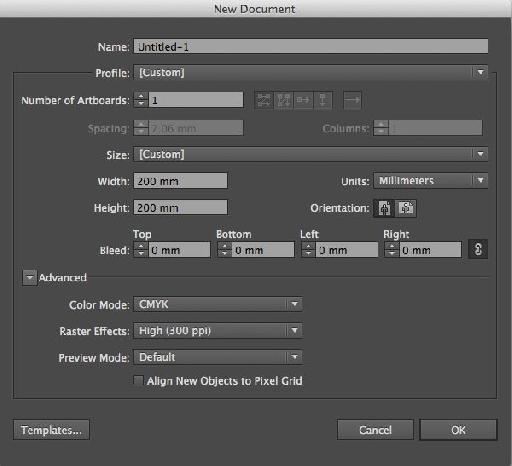Open the Color Mode CMYK dropdown
This screenshot has height=466, width=512.
pos(218,304)
